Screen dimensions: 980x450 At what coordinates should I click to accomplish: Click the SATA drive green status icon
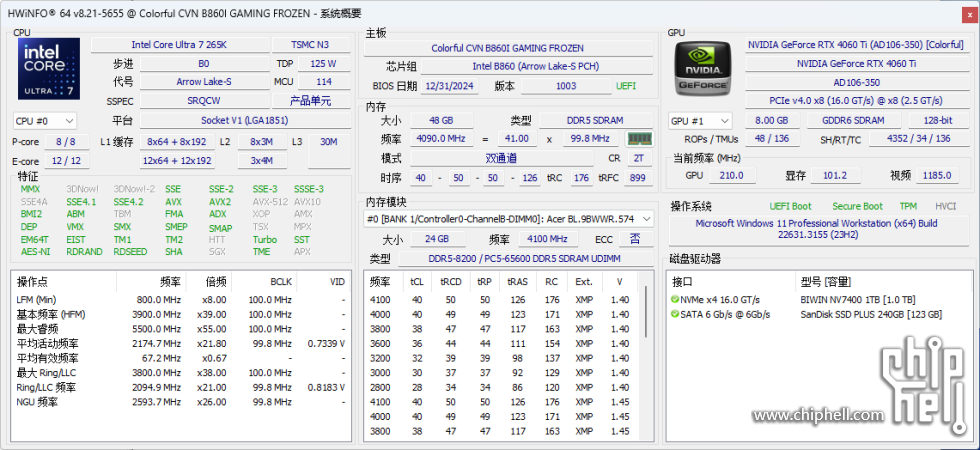pyautogui.click(x=674, y=314)
